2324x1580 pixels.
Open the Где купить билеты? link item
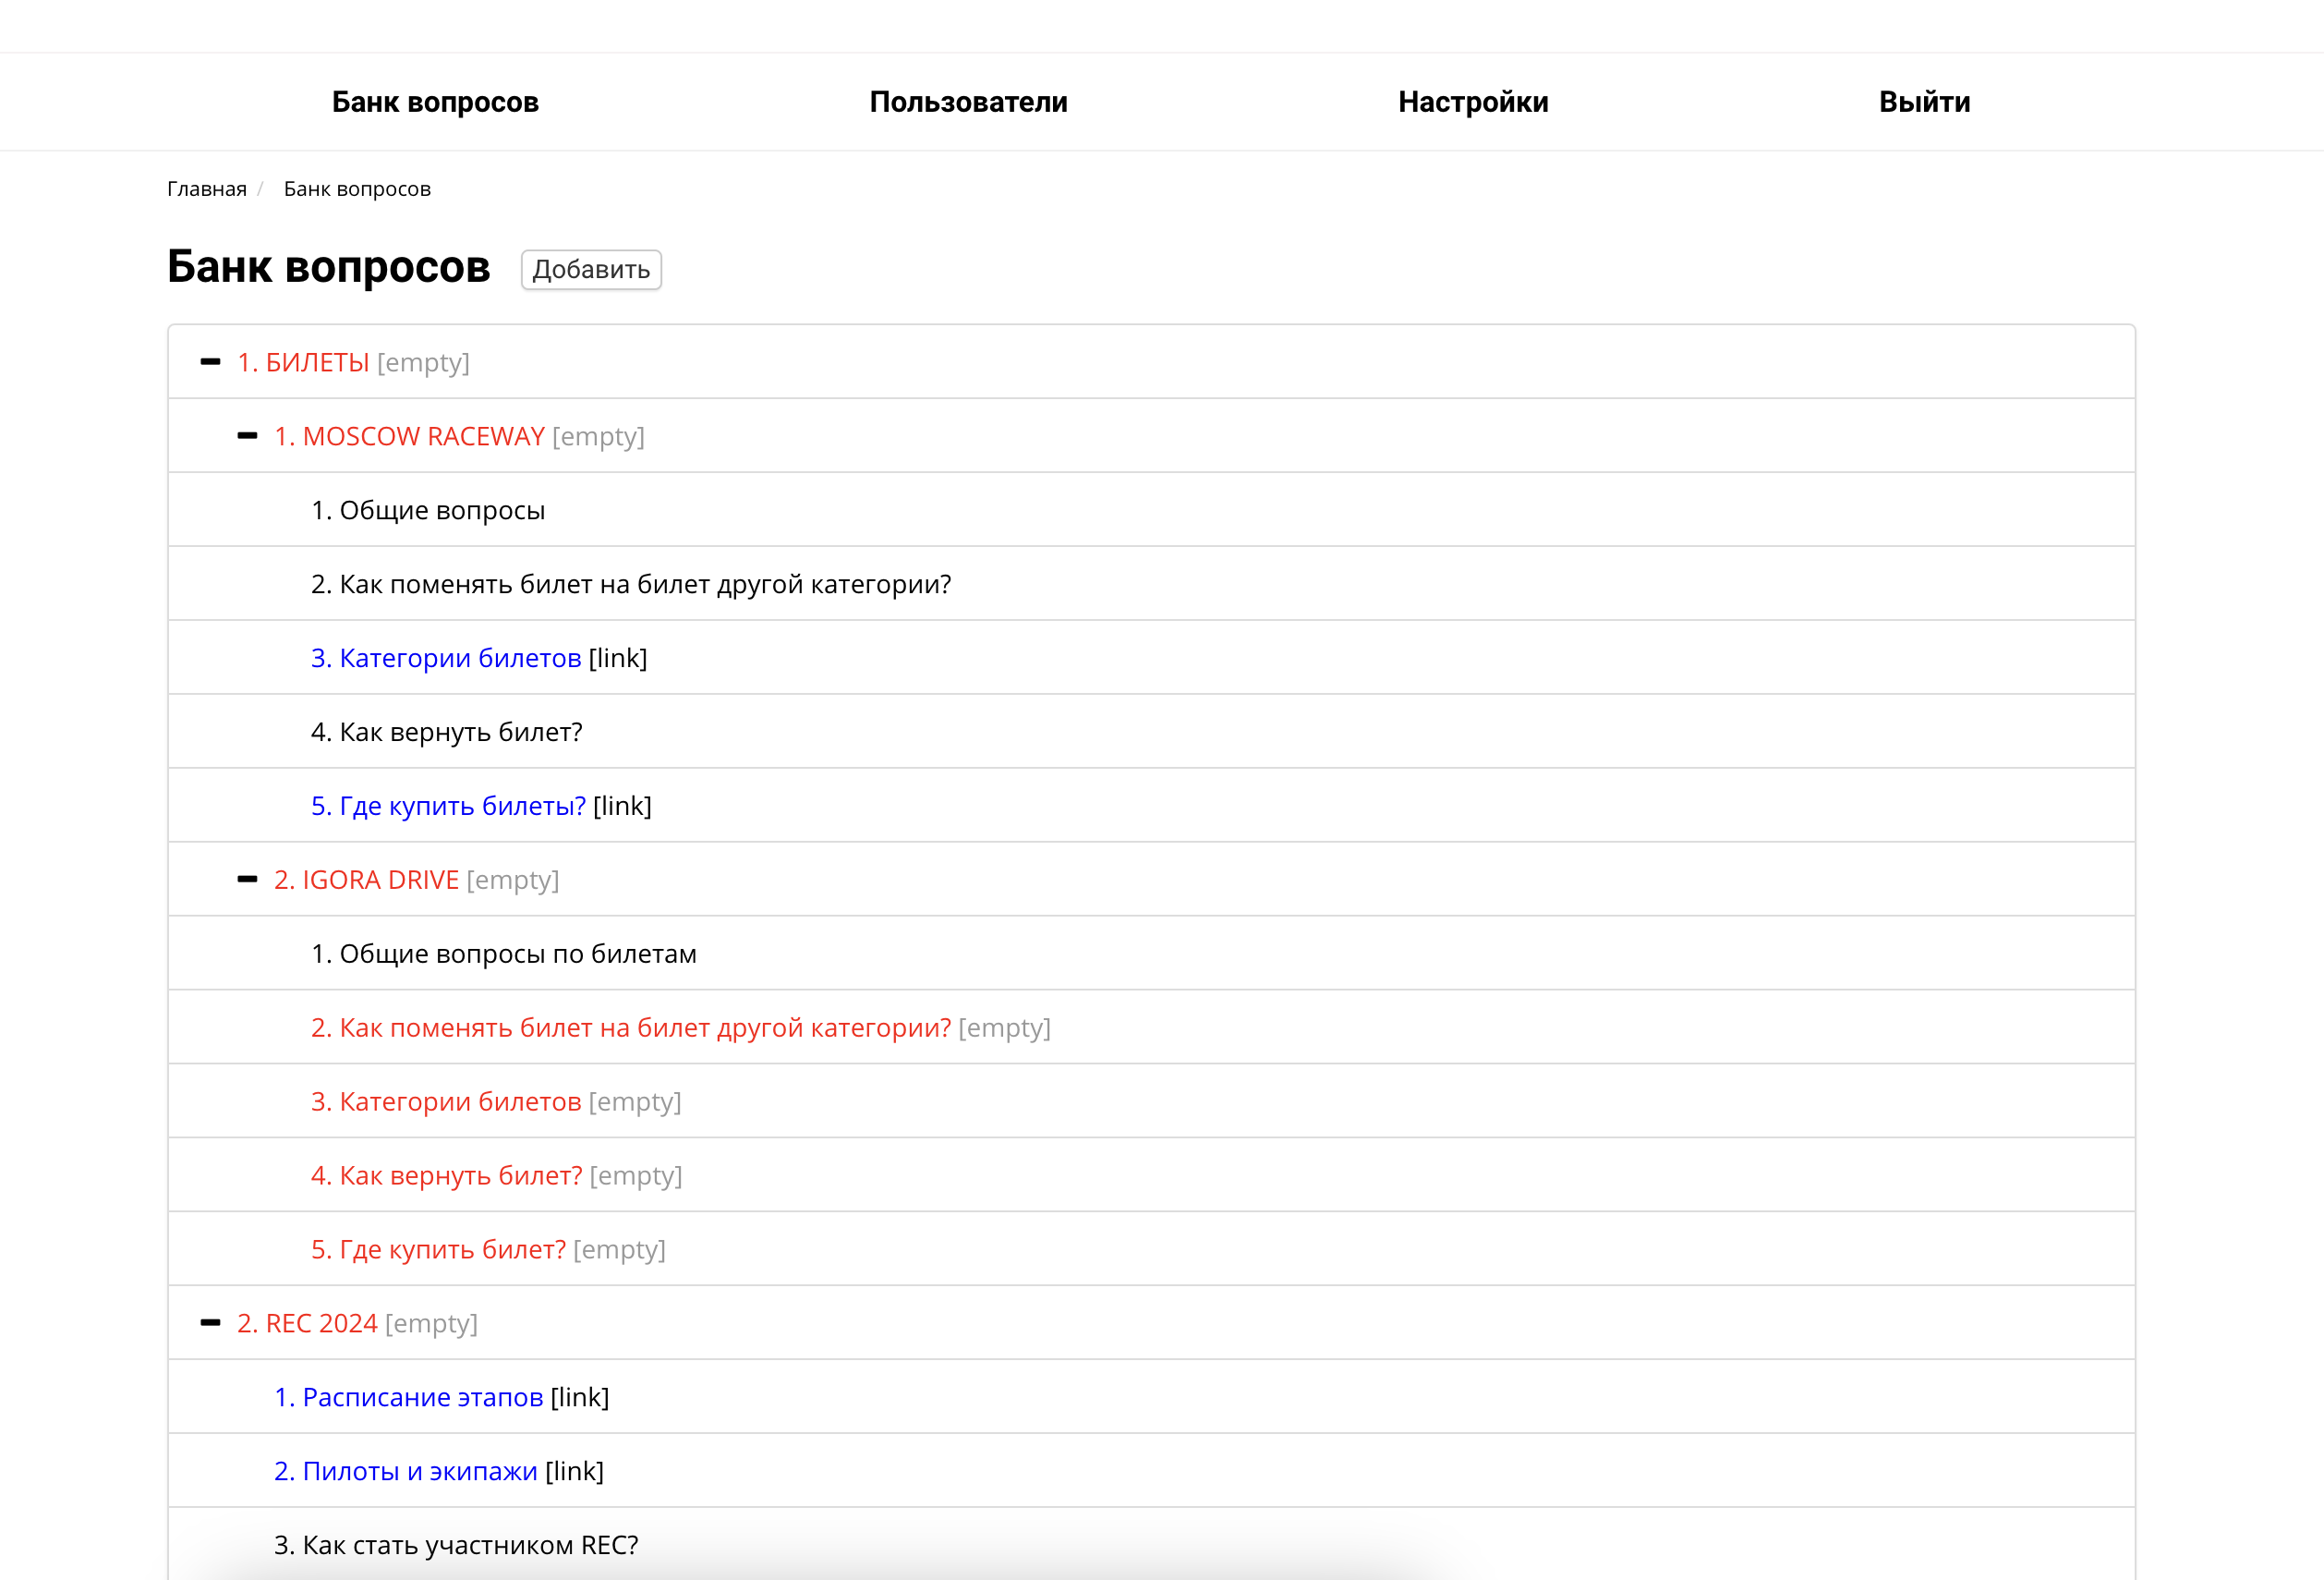[448, 806]
